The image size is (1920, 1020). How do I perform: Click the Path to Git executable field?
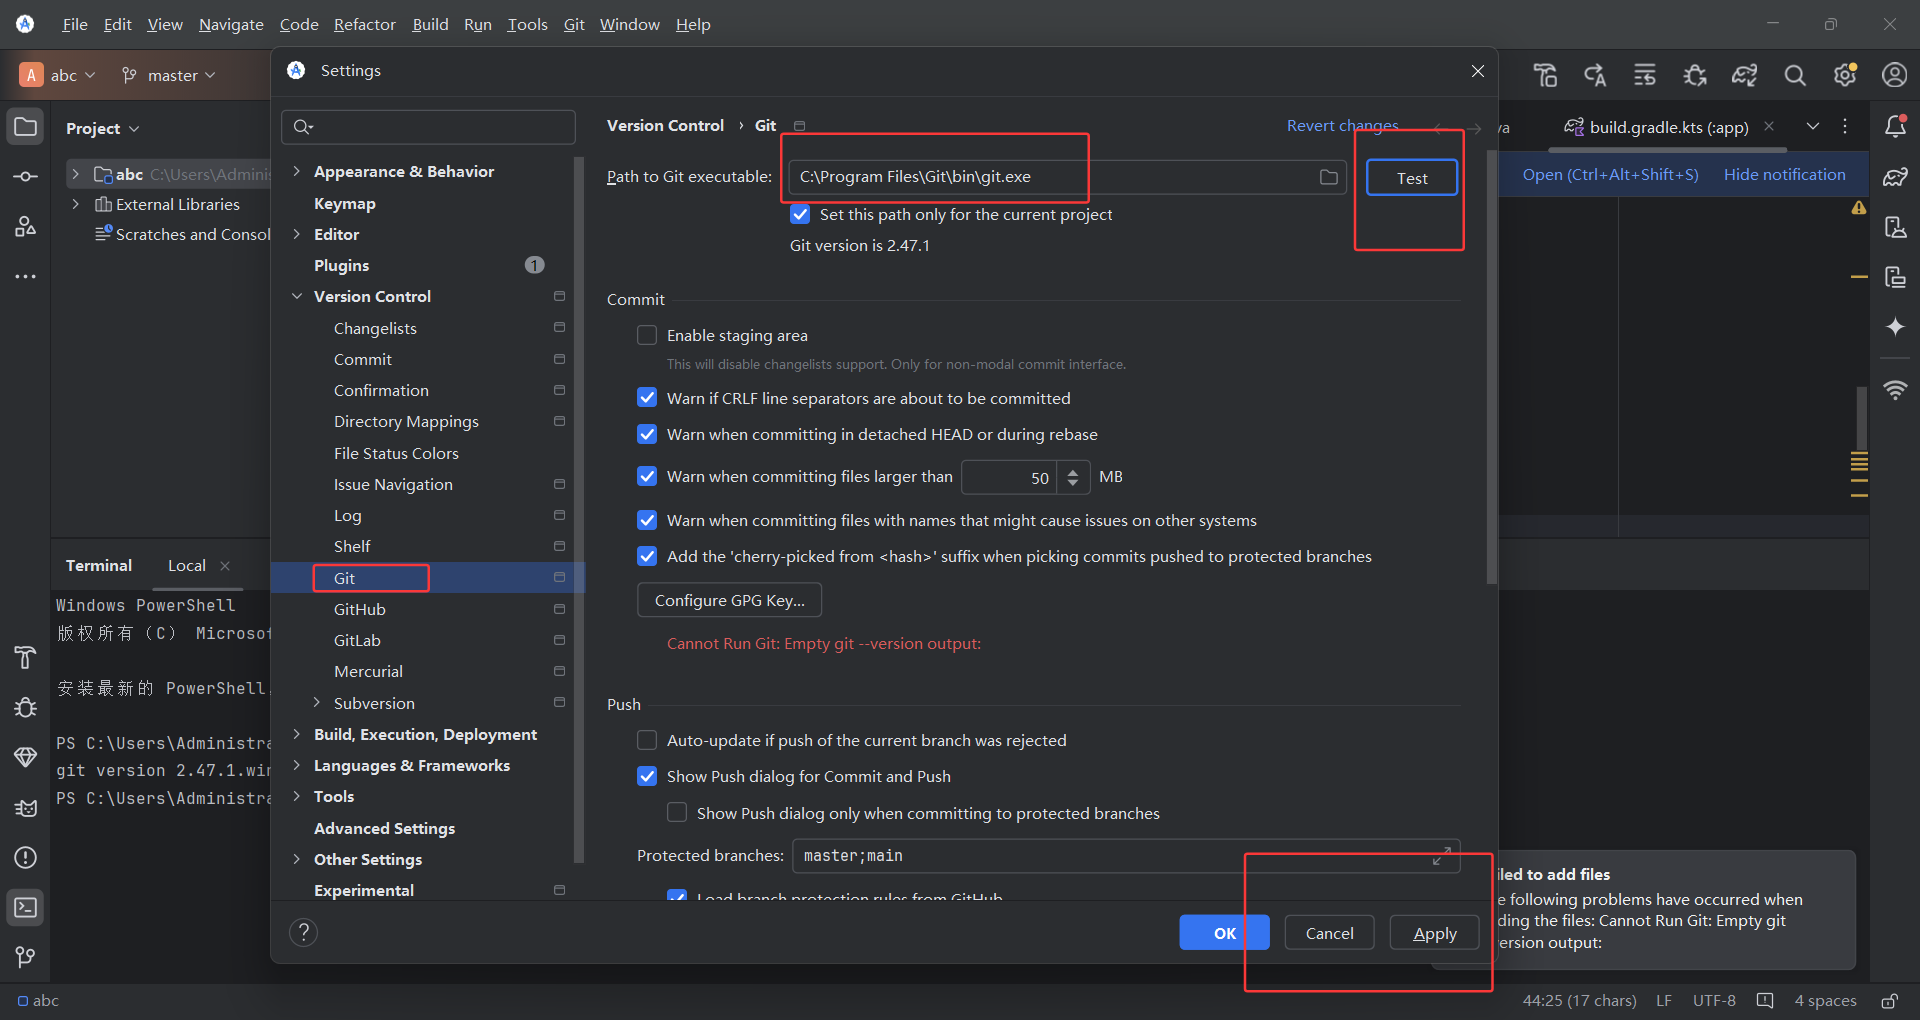(1067, 177)
